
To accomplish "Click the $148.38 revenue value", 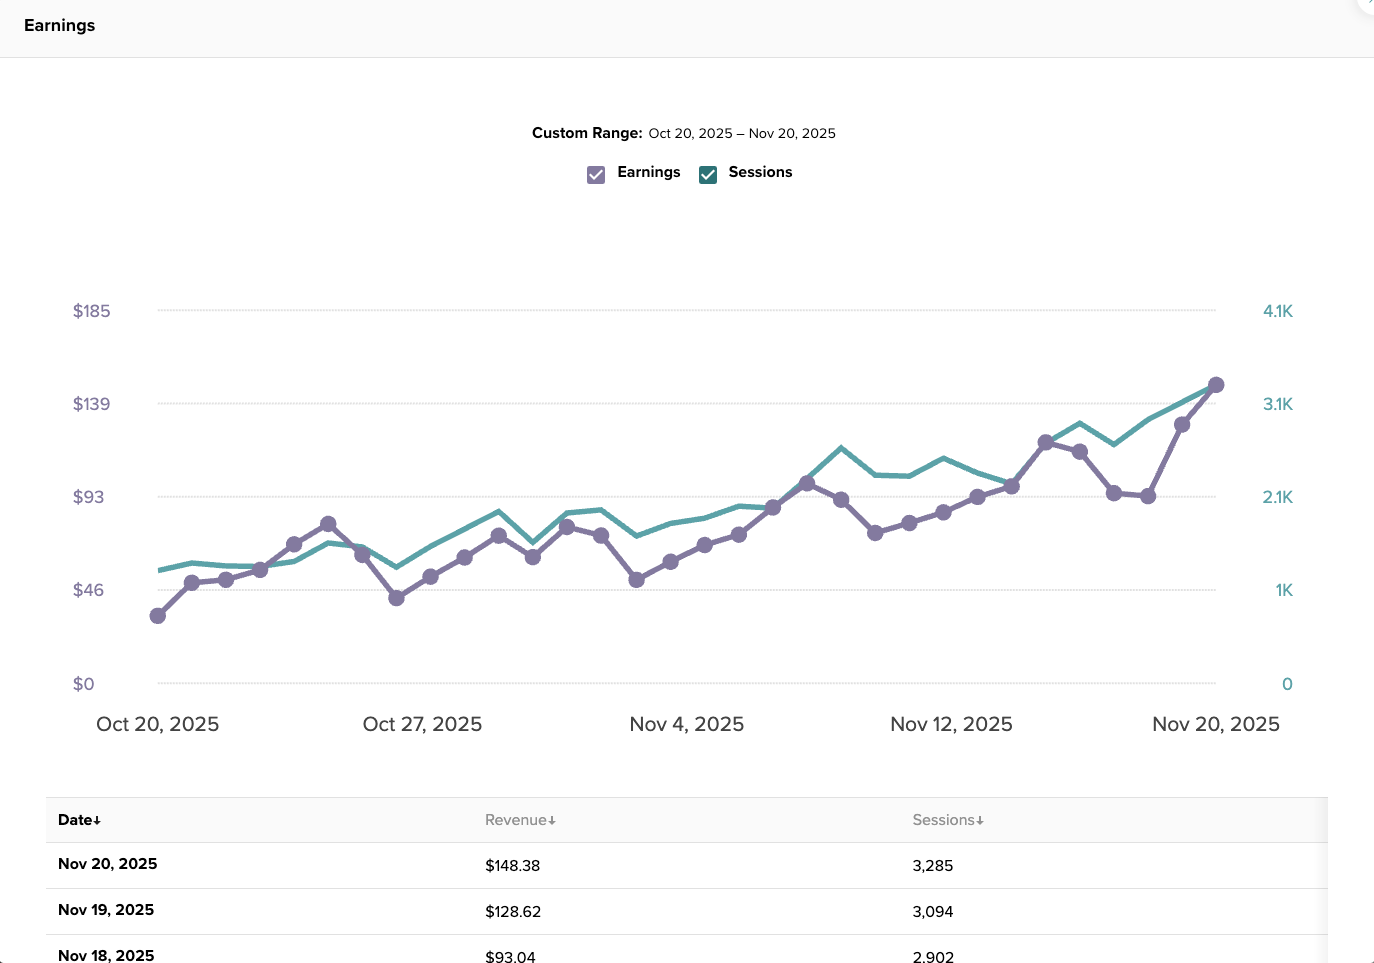I will (512, 866).
